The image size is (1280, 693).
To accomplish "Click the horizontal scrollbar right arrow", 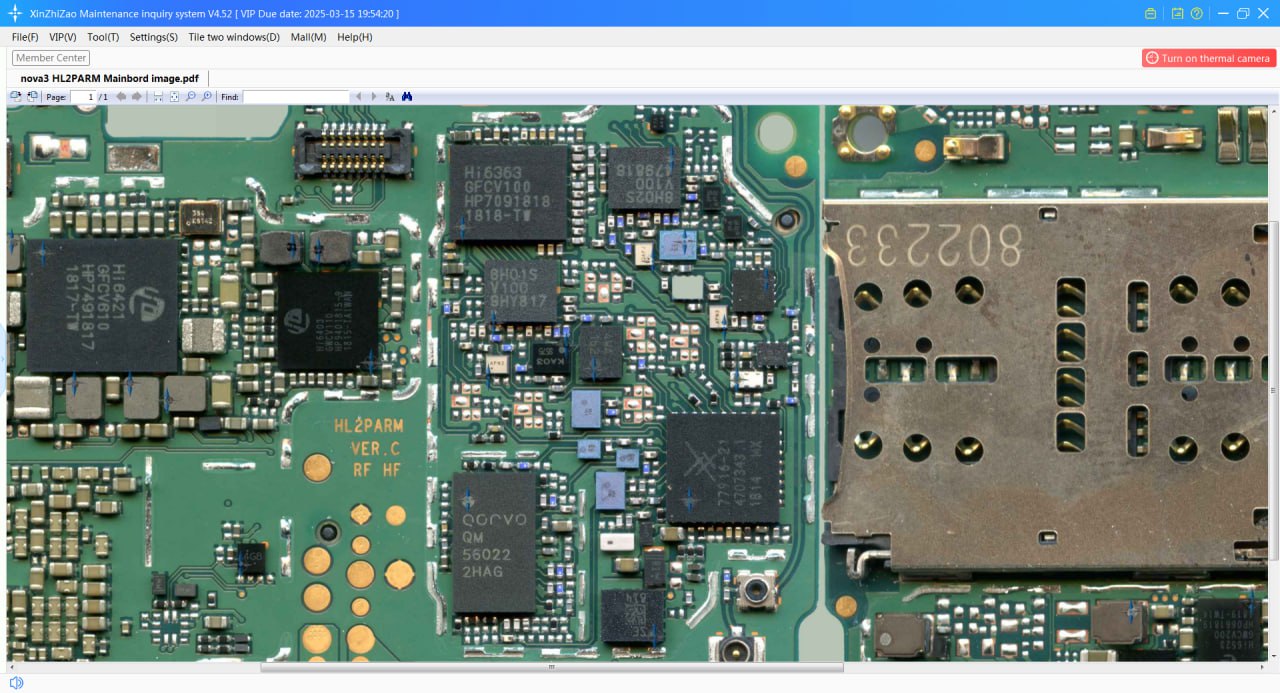I will (1263, 666).
